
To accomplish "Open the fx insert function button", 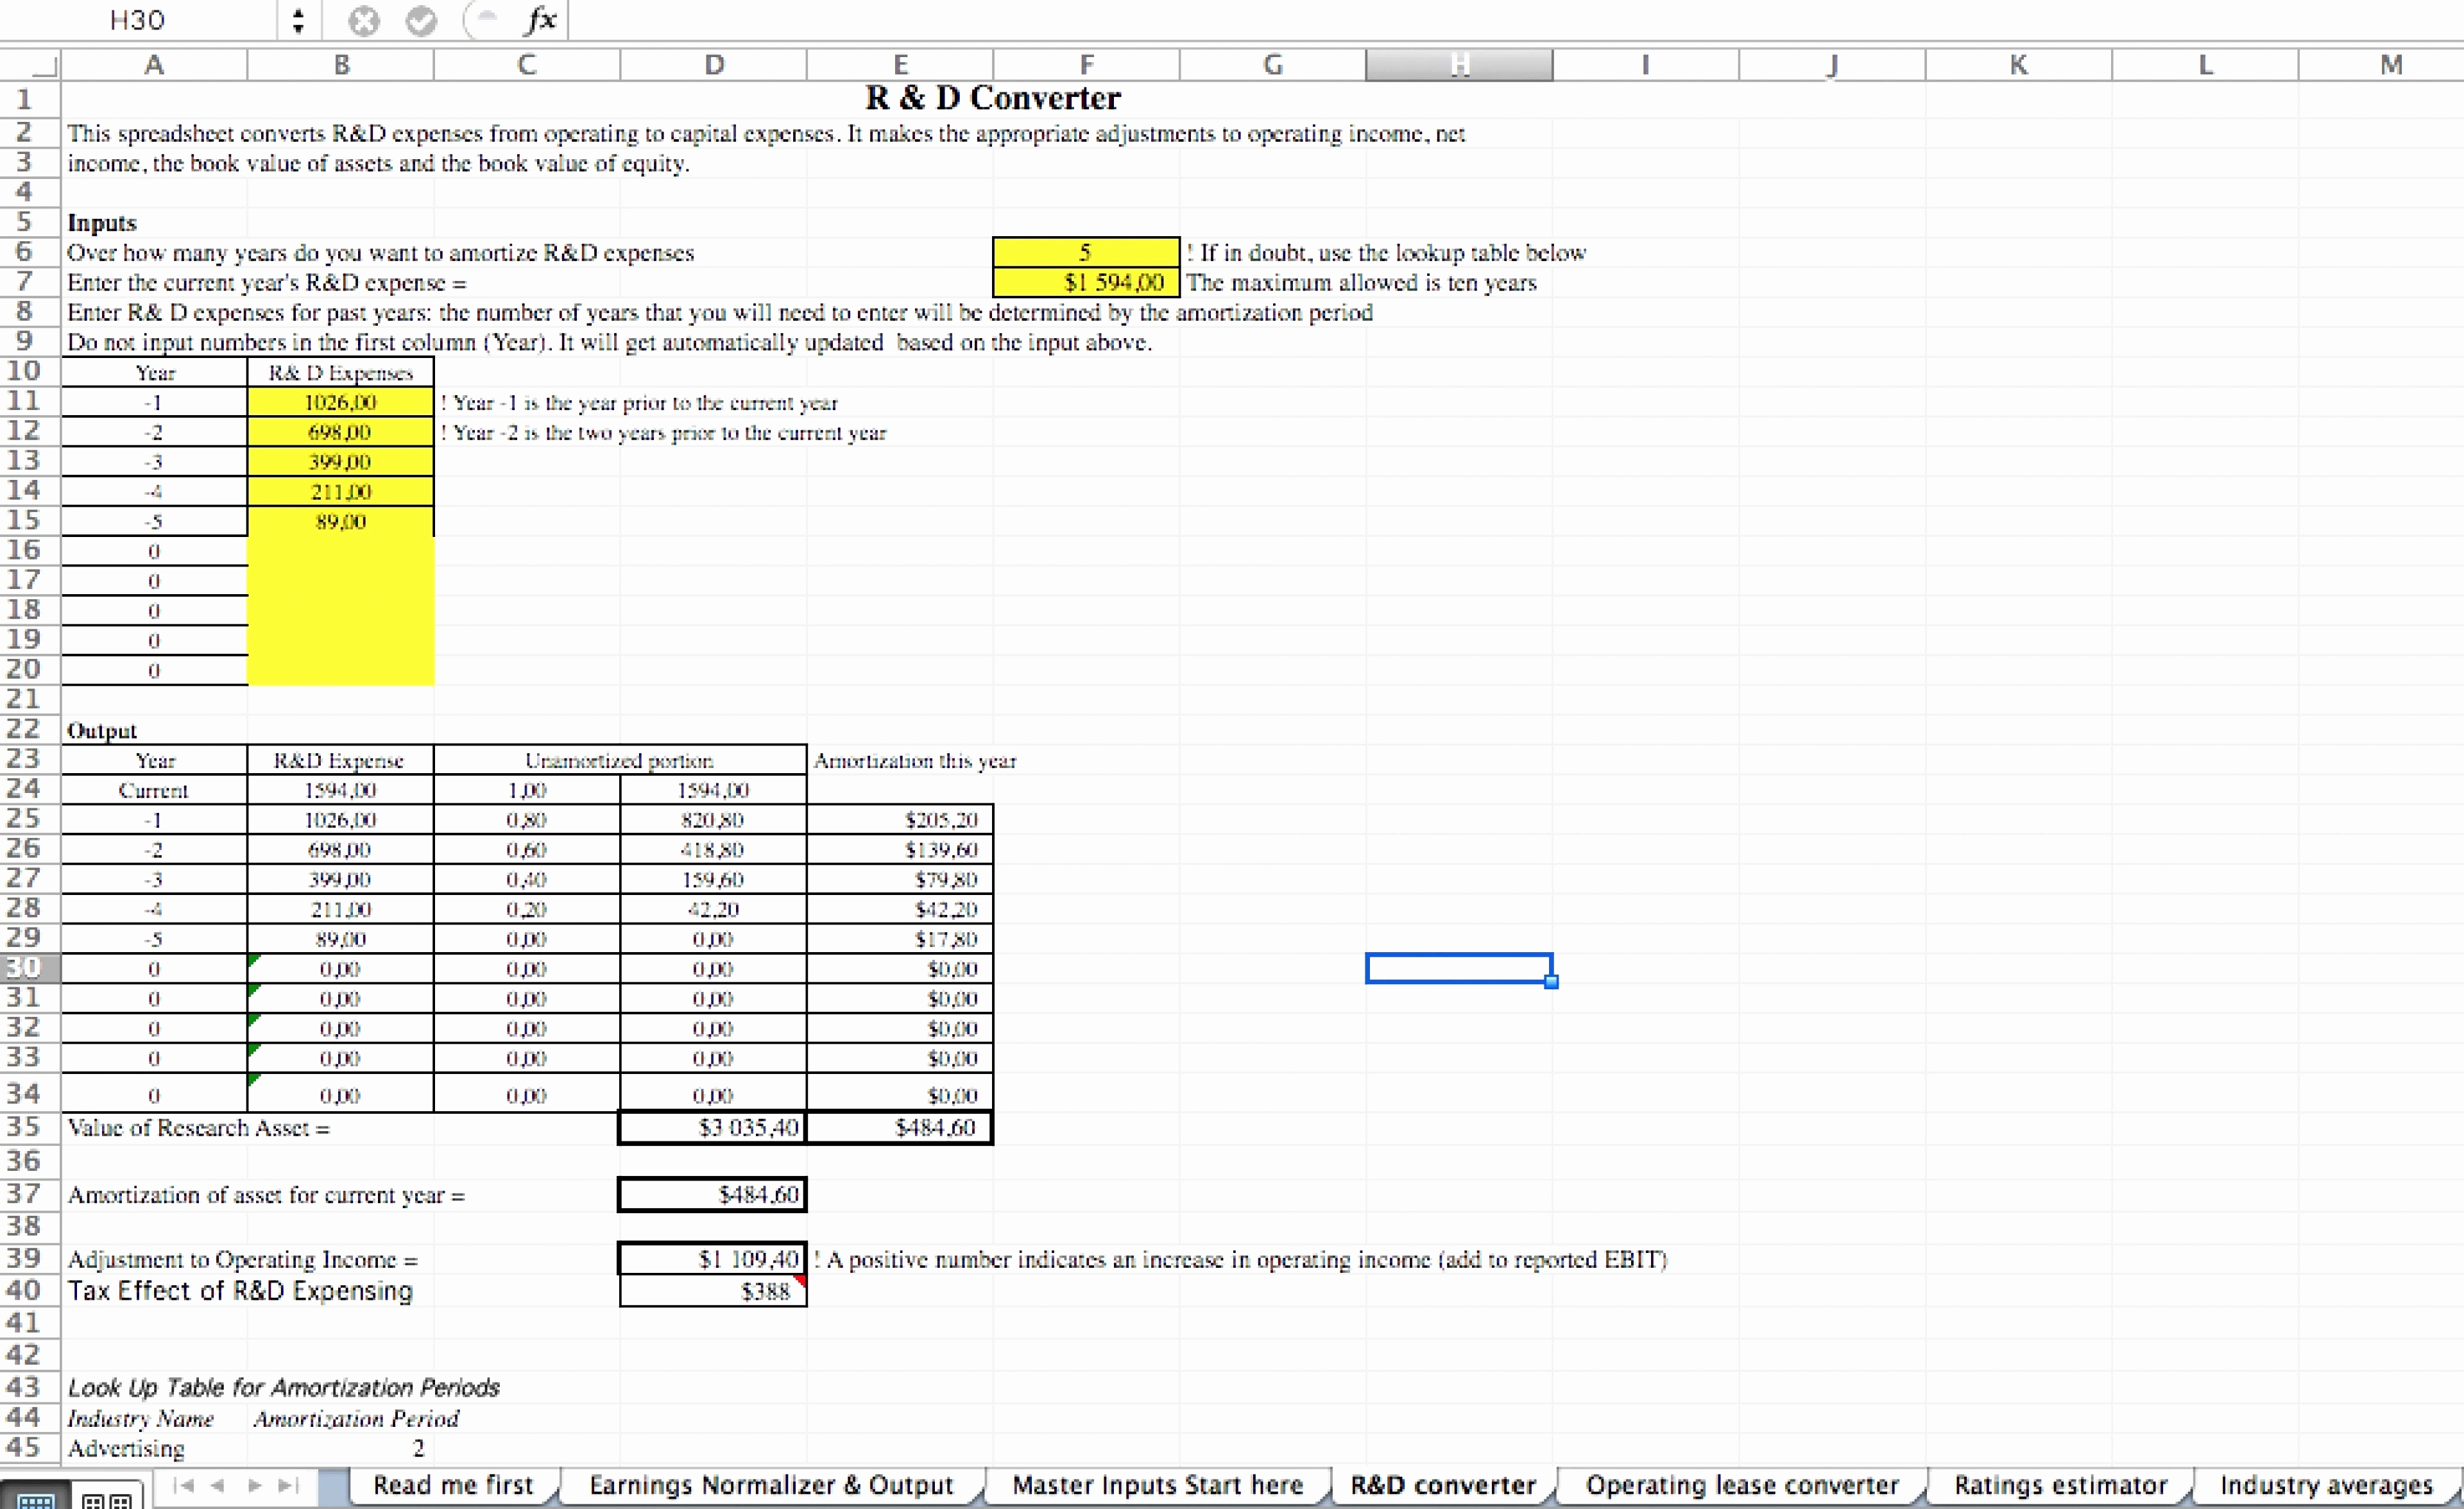I will pos(541,19).
